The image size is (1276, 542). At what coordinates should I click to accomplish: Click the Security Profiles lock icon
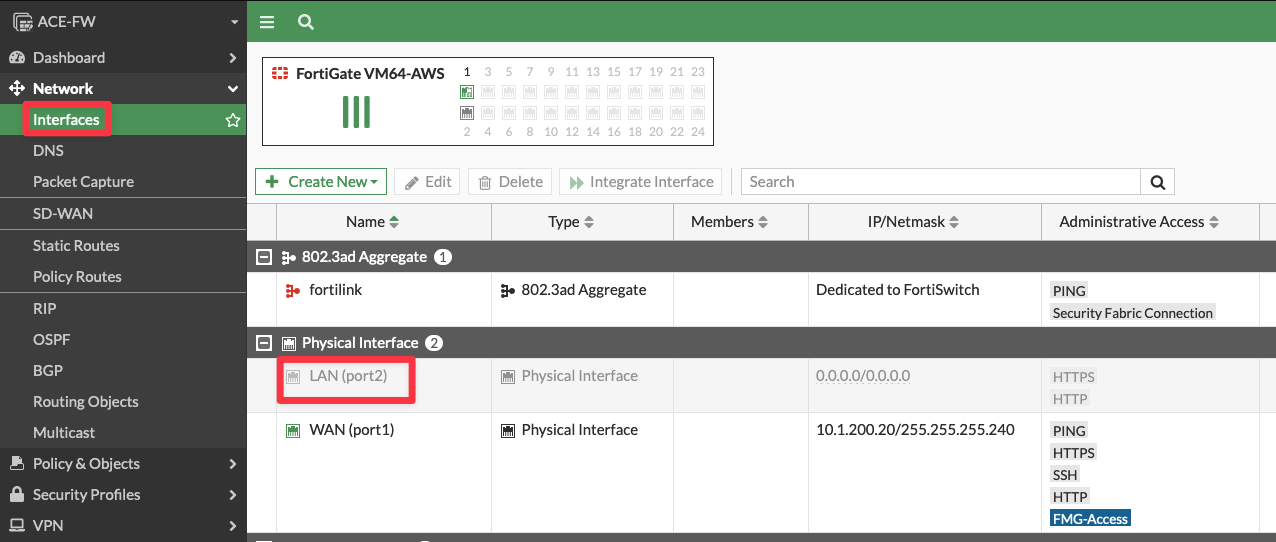click(x=17, y=495)
